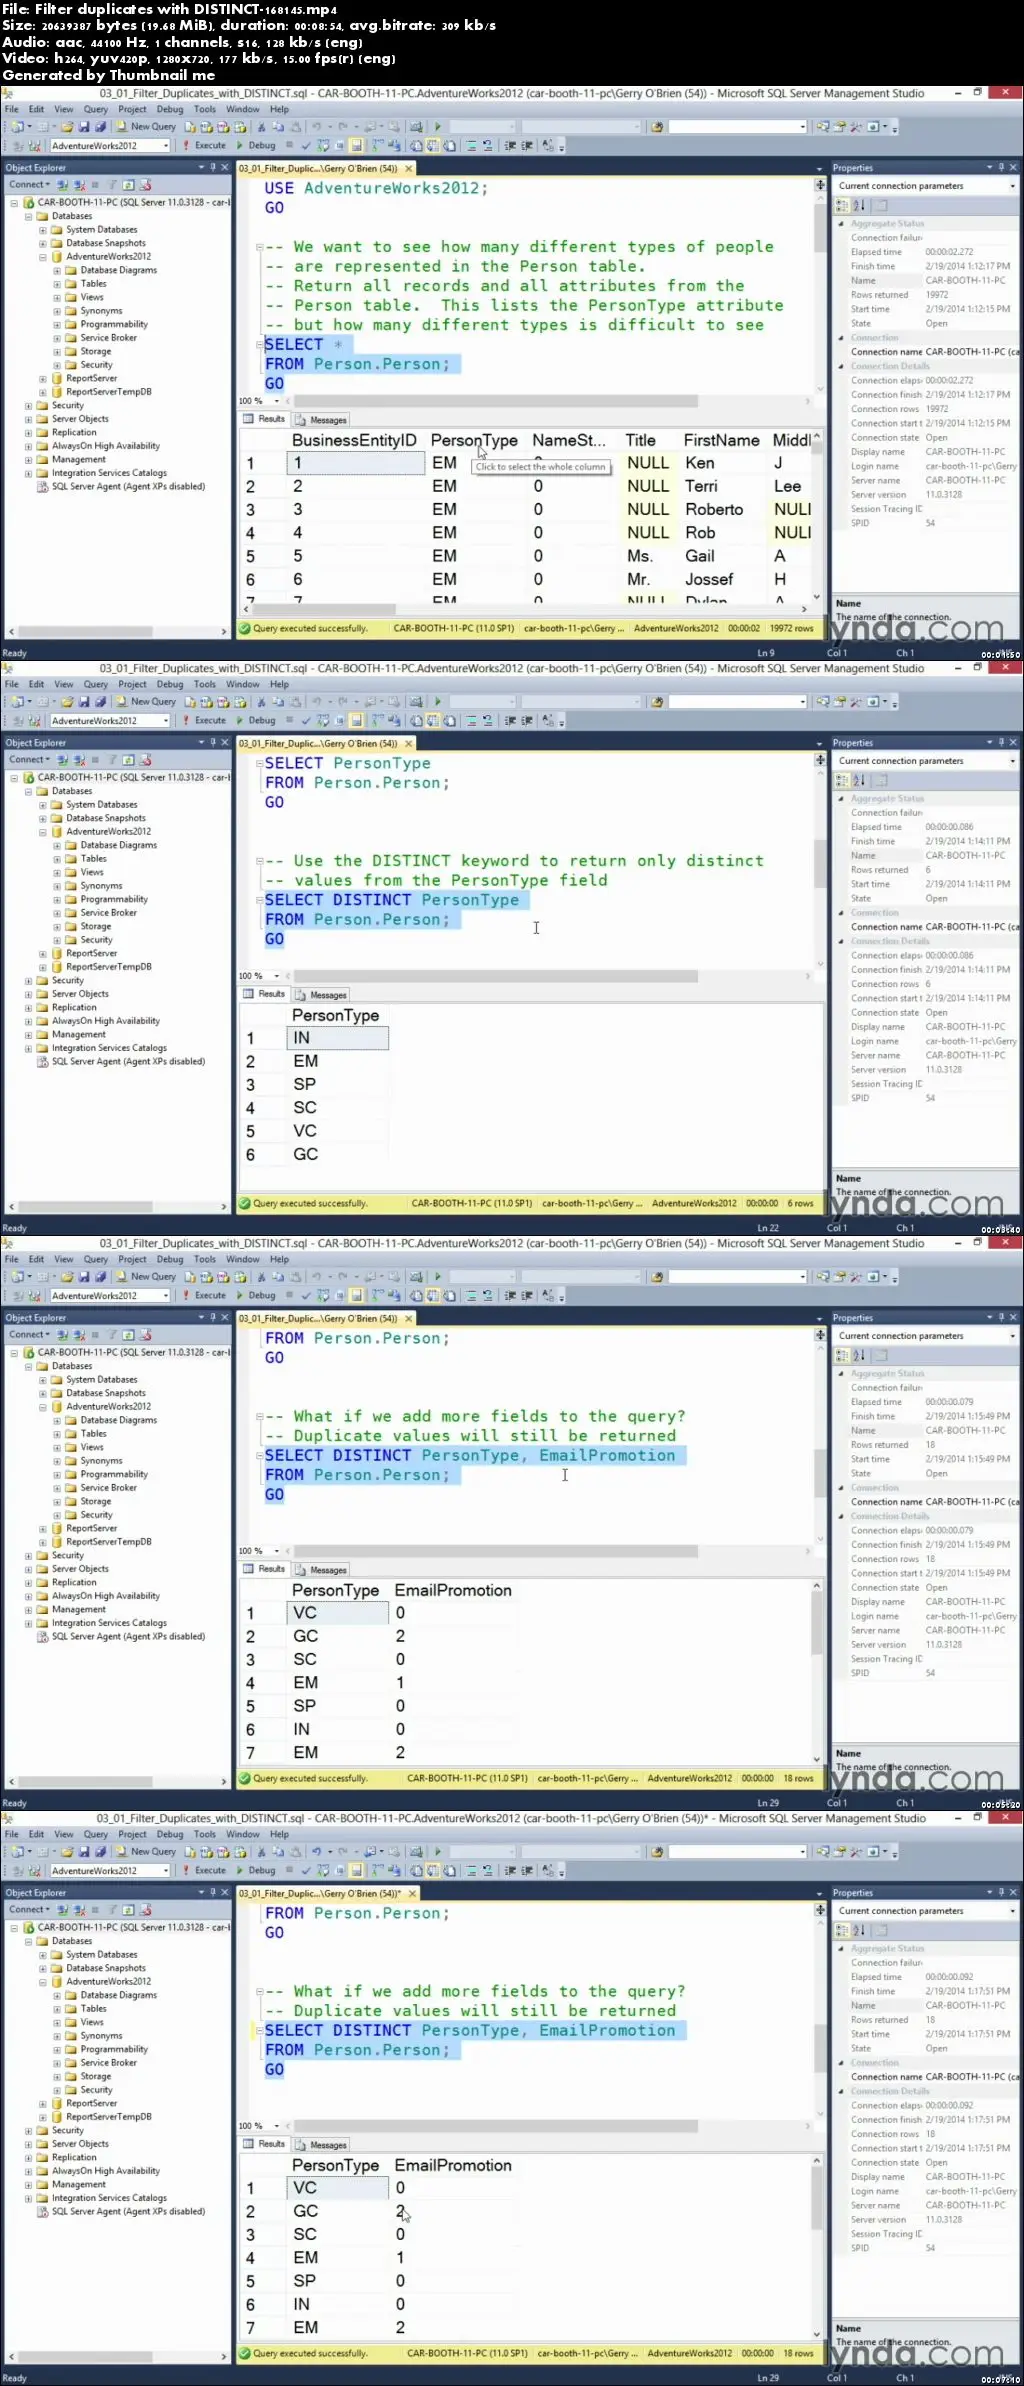Click the 'IN' cell in second frame's results
The image size is (1024, 2386).
click(x=338, y=1039)
